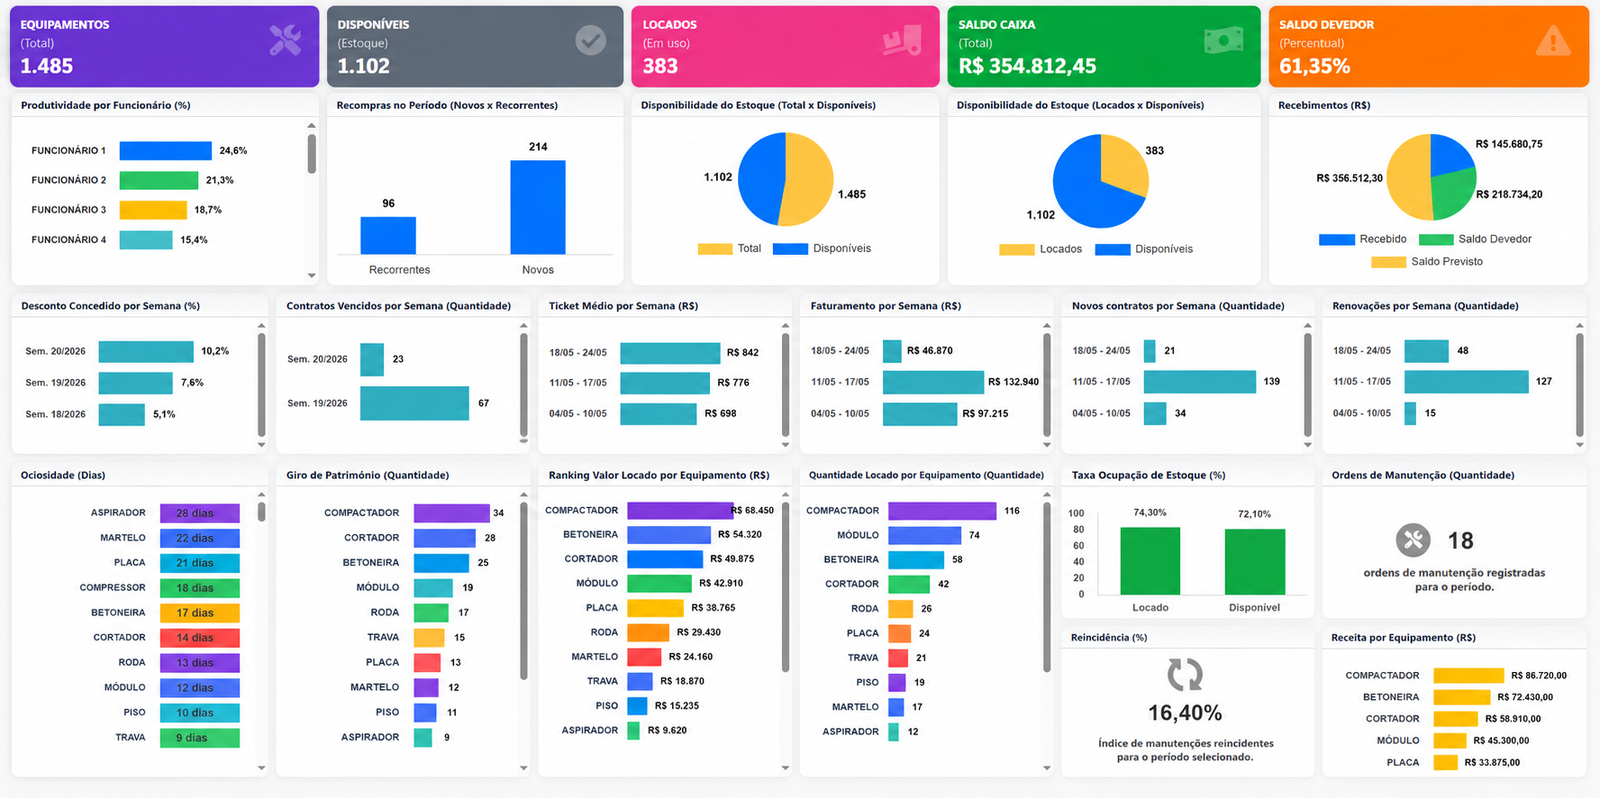Click the TRAVA 9 dias bar
1600x798 pixels.
coord(200,738)
